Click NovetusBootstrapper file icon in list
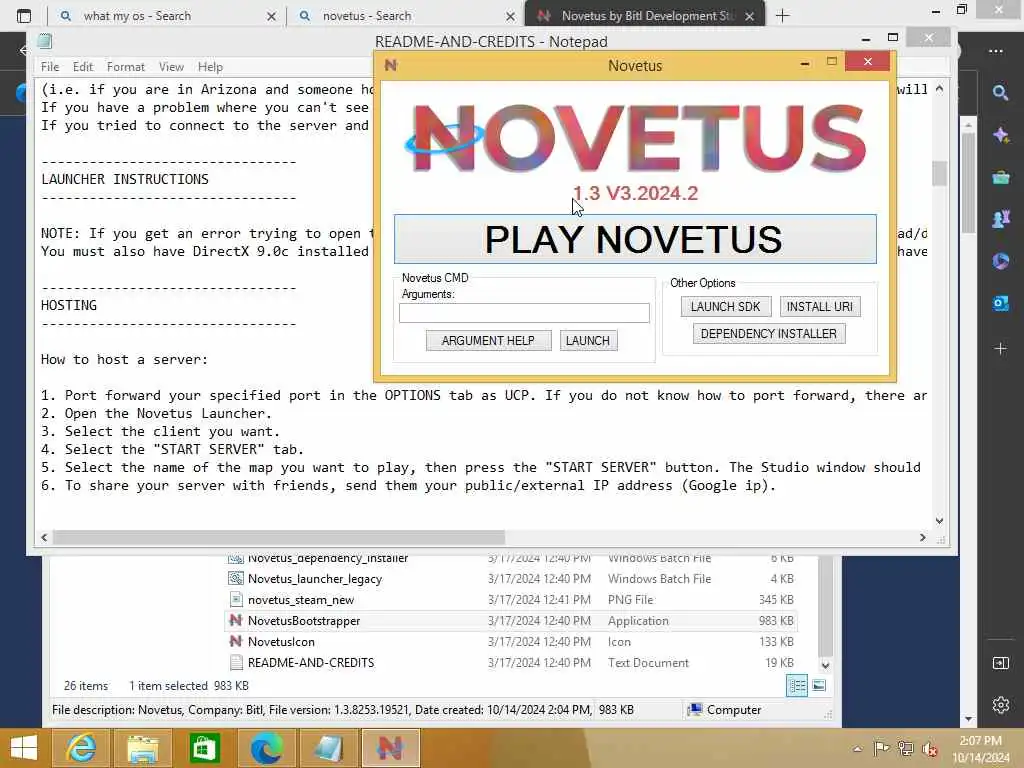Image resolution: width=1024 pixels, height=768 pixels. pos(236,620)
